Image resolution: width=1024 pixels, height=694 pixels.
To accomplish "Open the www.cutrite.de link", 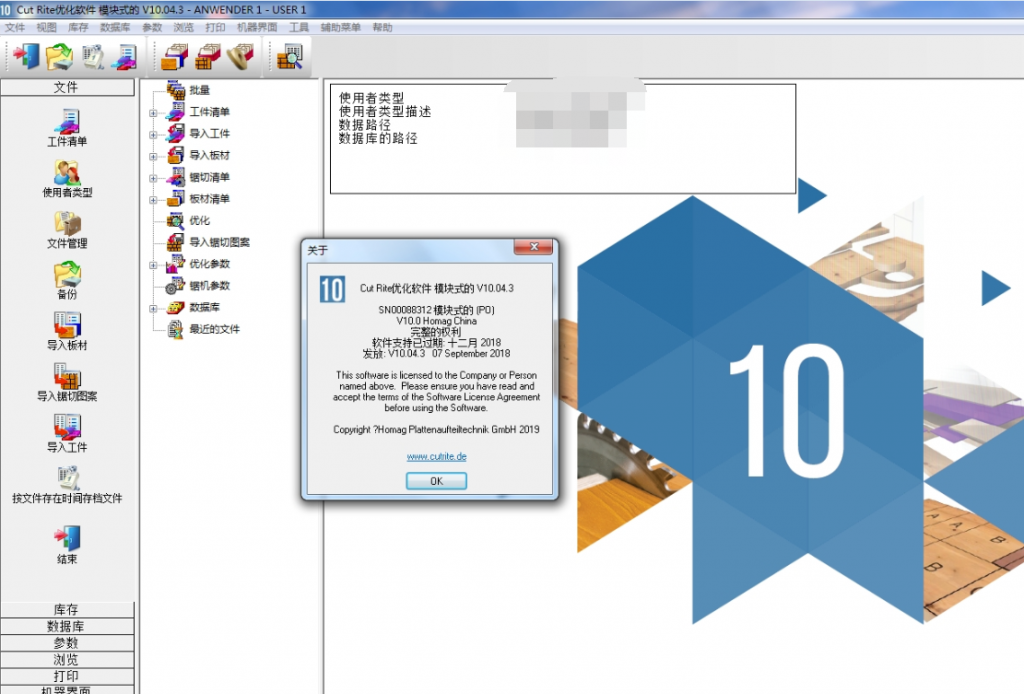I will coord(436,457).
